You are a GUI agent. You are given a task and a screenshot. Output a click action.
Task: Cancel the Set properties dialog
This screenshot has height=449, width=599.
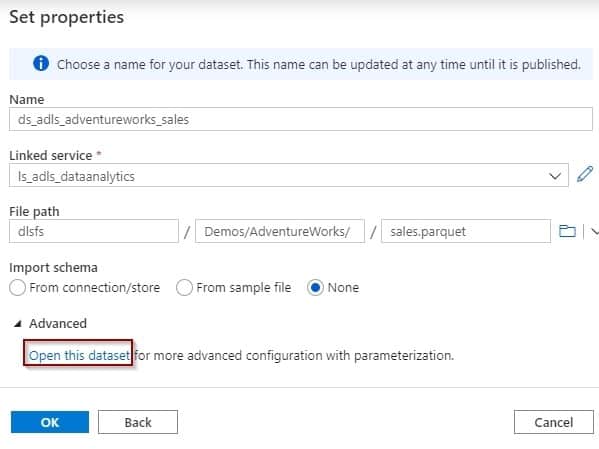(x=554, y=422)
